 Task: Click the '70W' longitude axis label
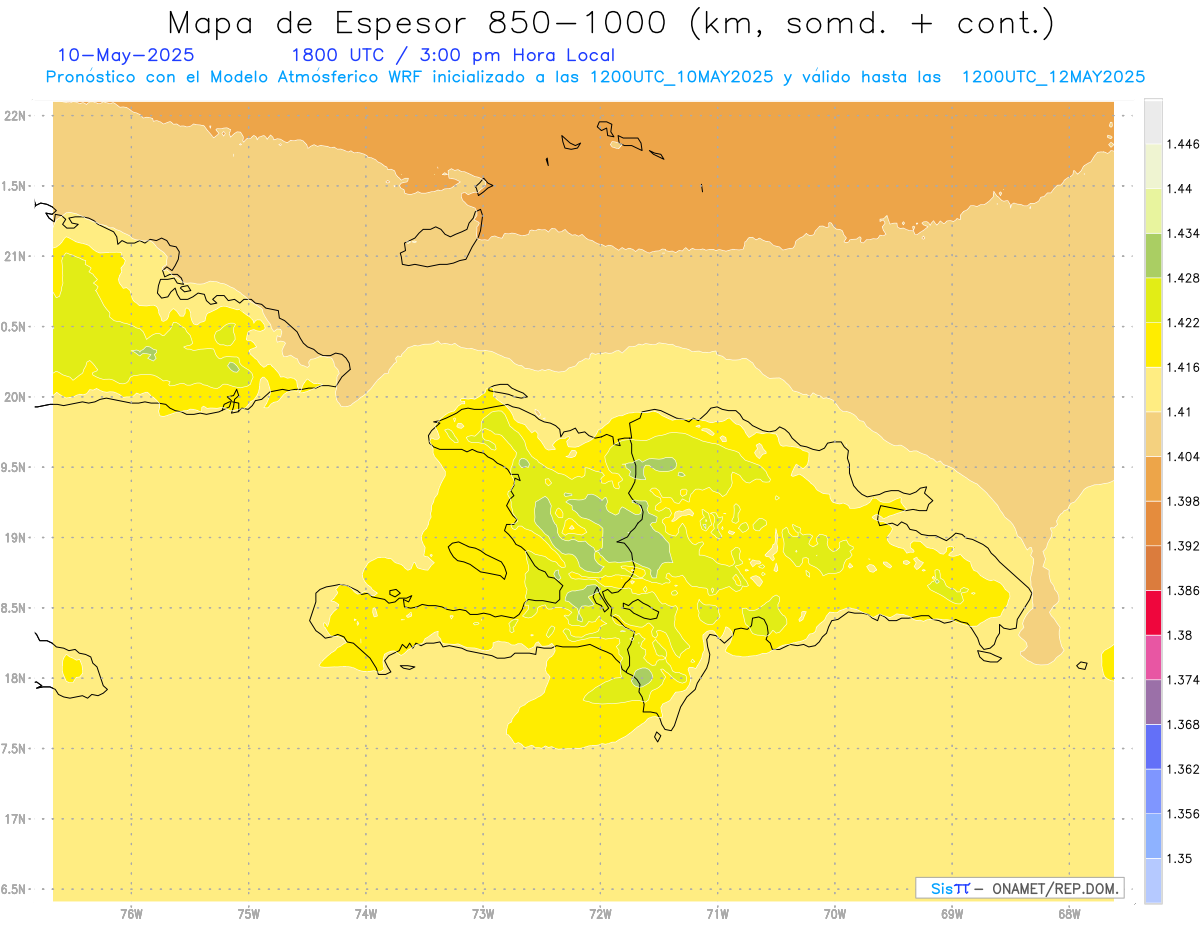coord(835,914)
